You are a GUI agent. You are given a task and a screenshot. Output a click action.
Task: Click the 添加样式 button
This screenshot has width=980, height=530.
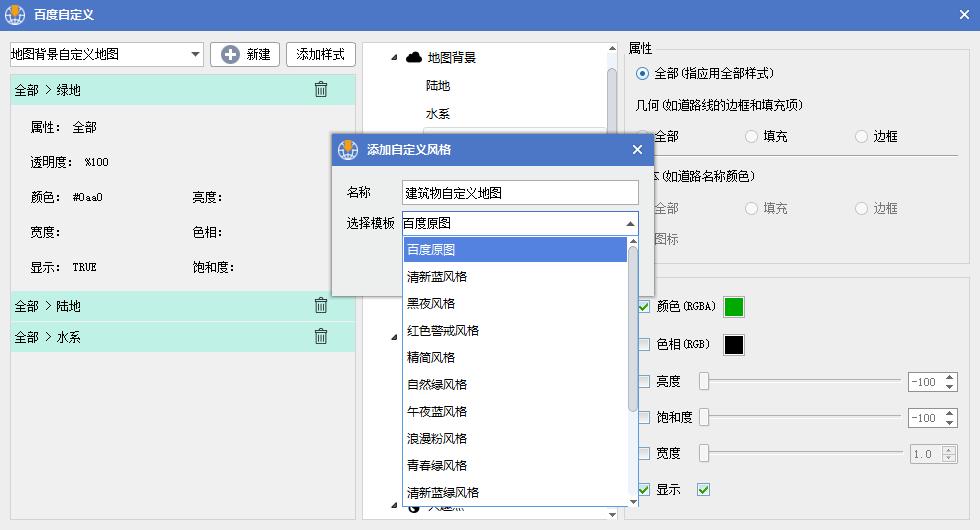tap(321, 54)
